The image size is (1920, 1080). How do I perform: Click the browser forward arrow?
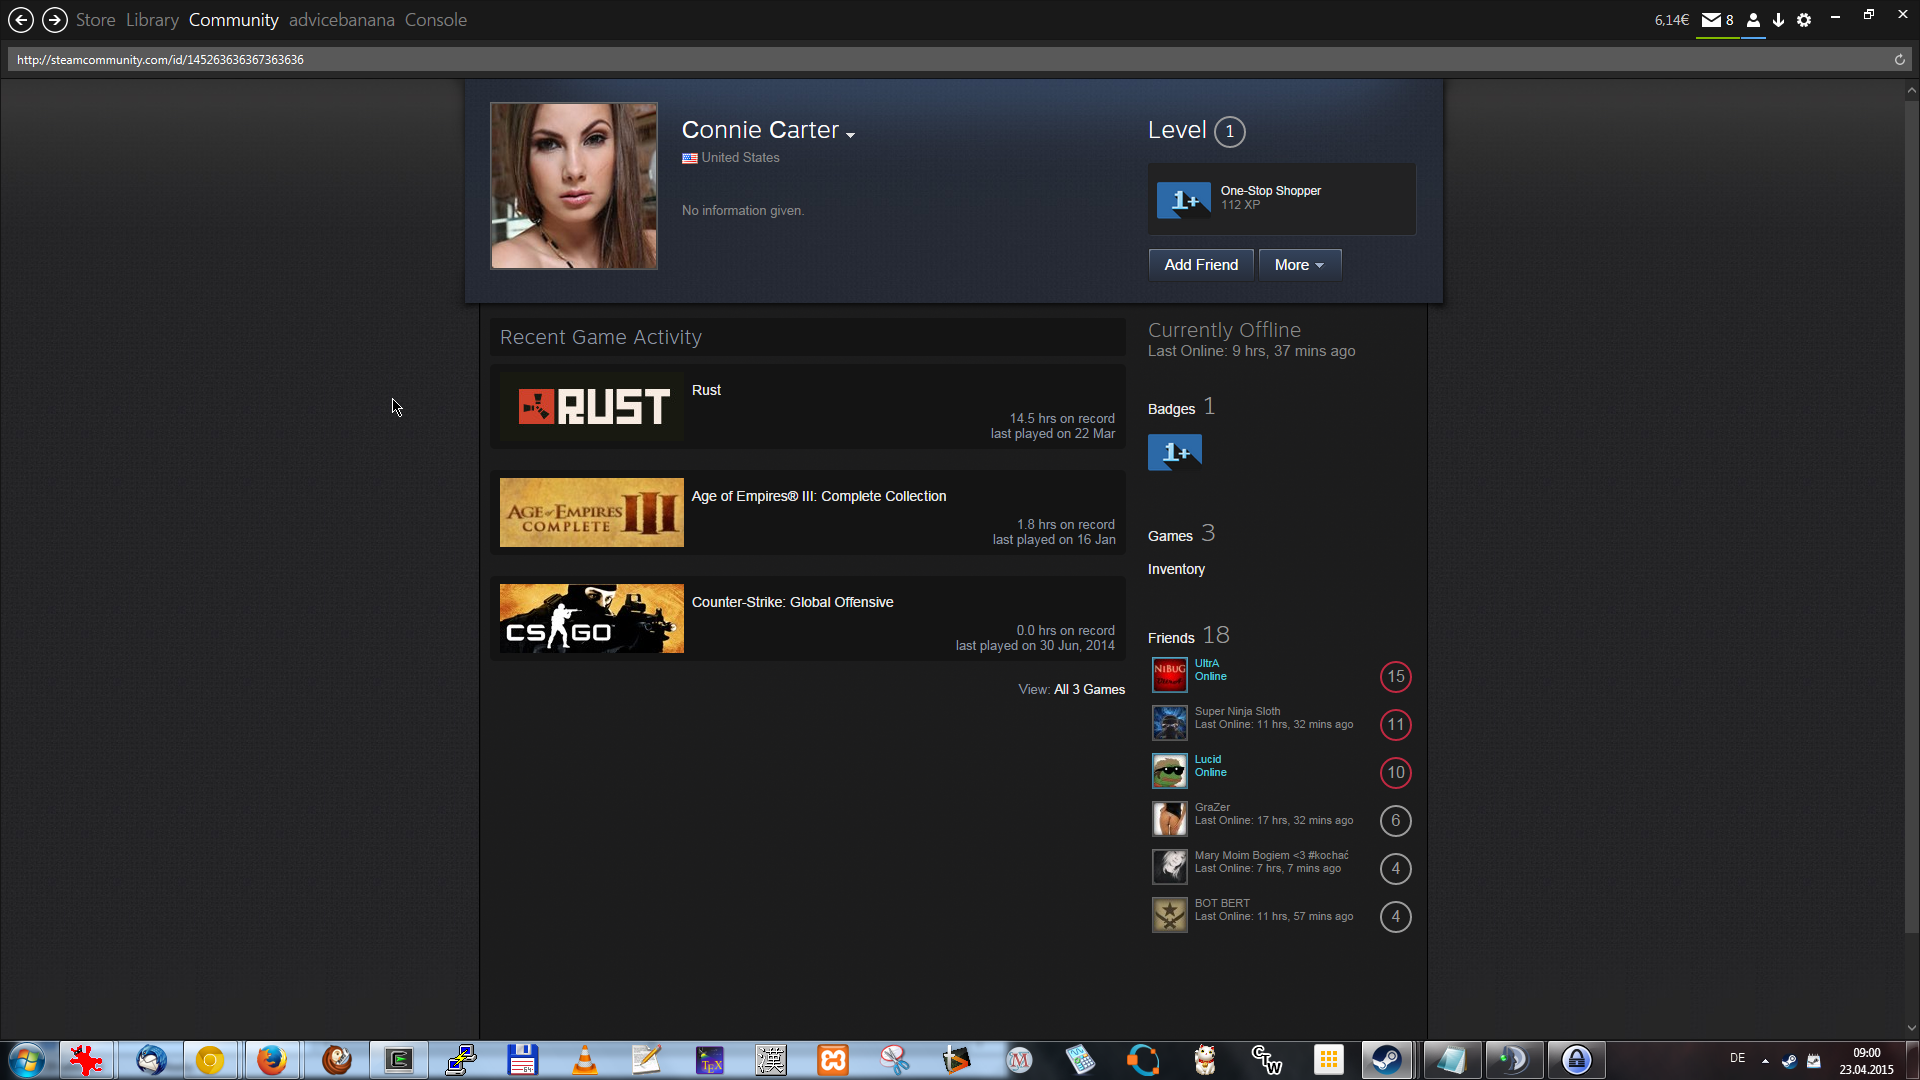(x=55, y=20)
